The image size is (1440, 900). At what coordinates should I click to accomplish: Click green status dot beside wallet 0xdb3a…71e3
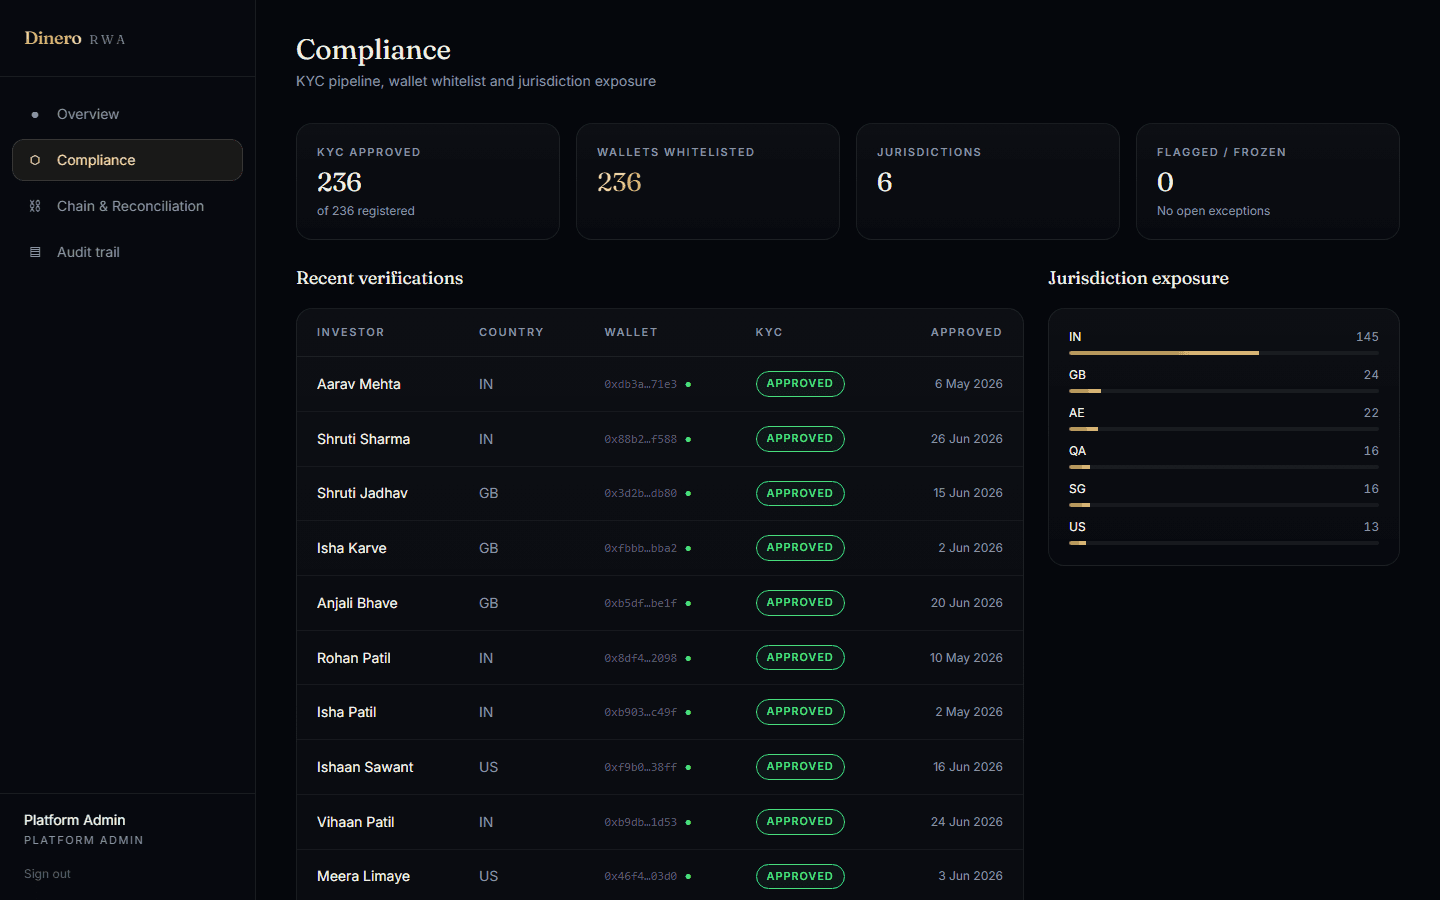tap(688, 384)
